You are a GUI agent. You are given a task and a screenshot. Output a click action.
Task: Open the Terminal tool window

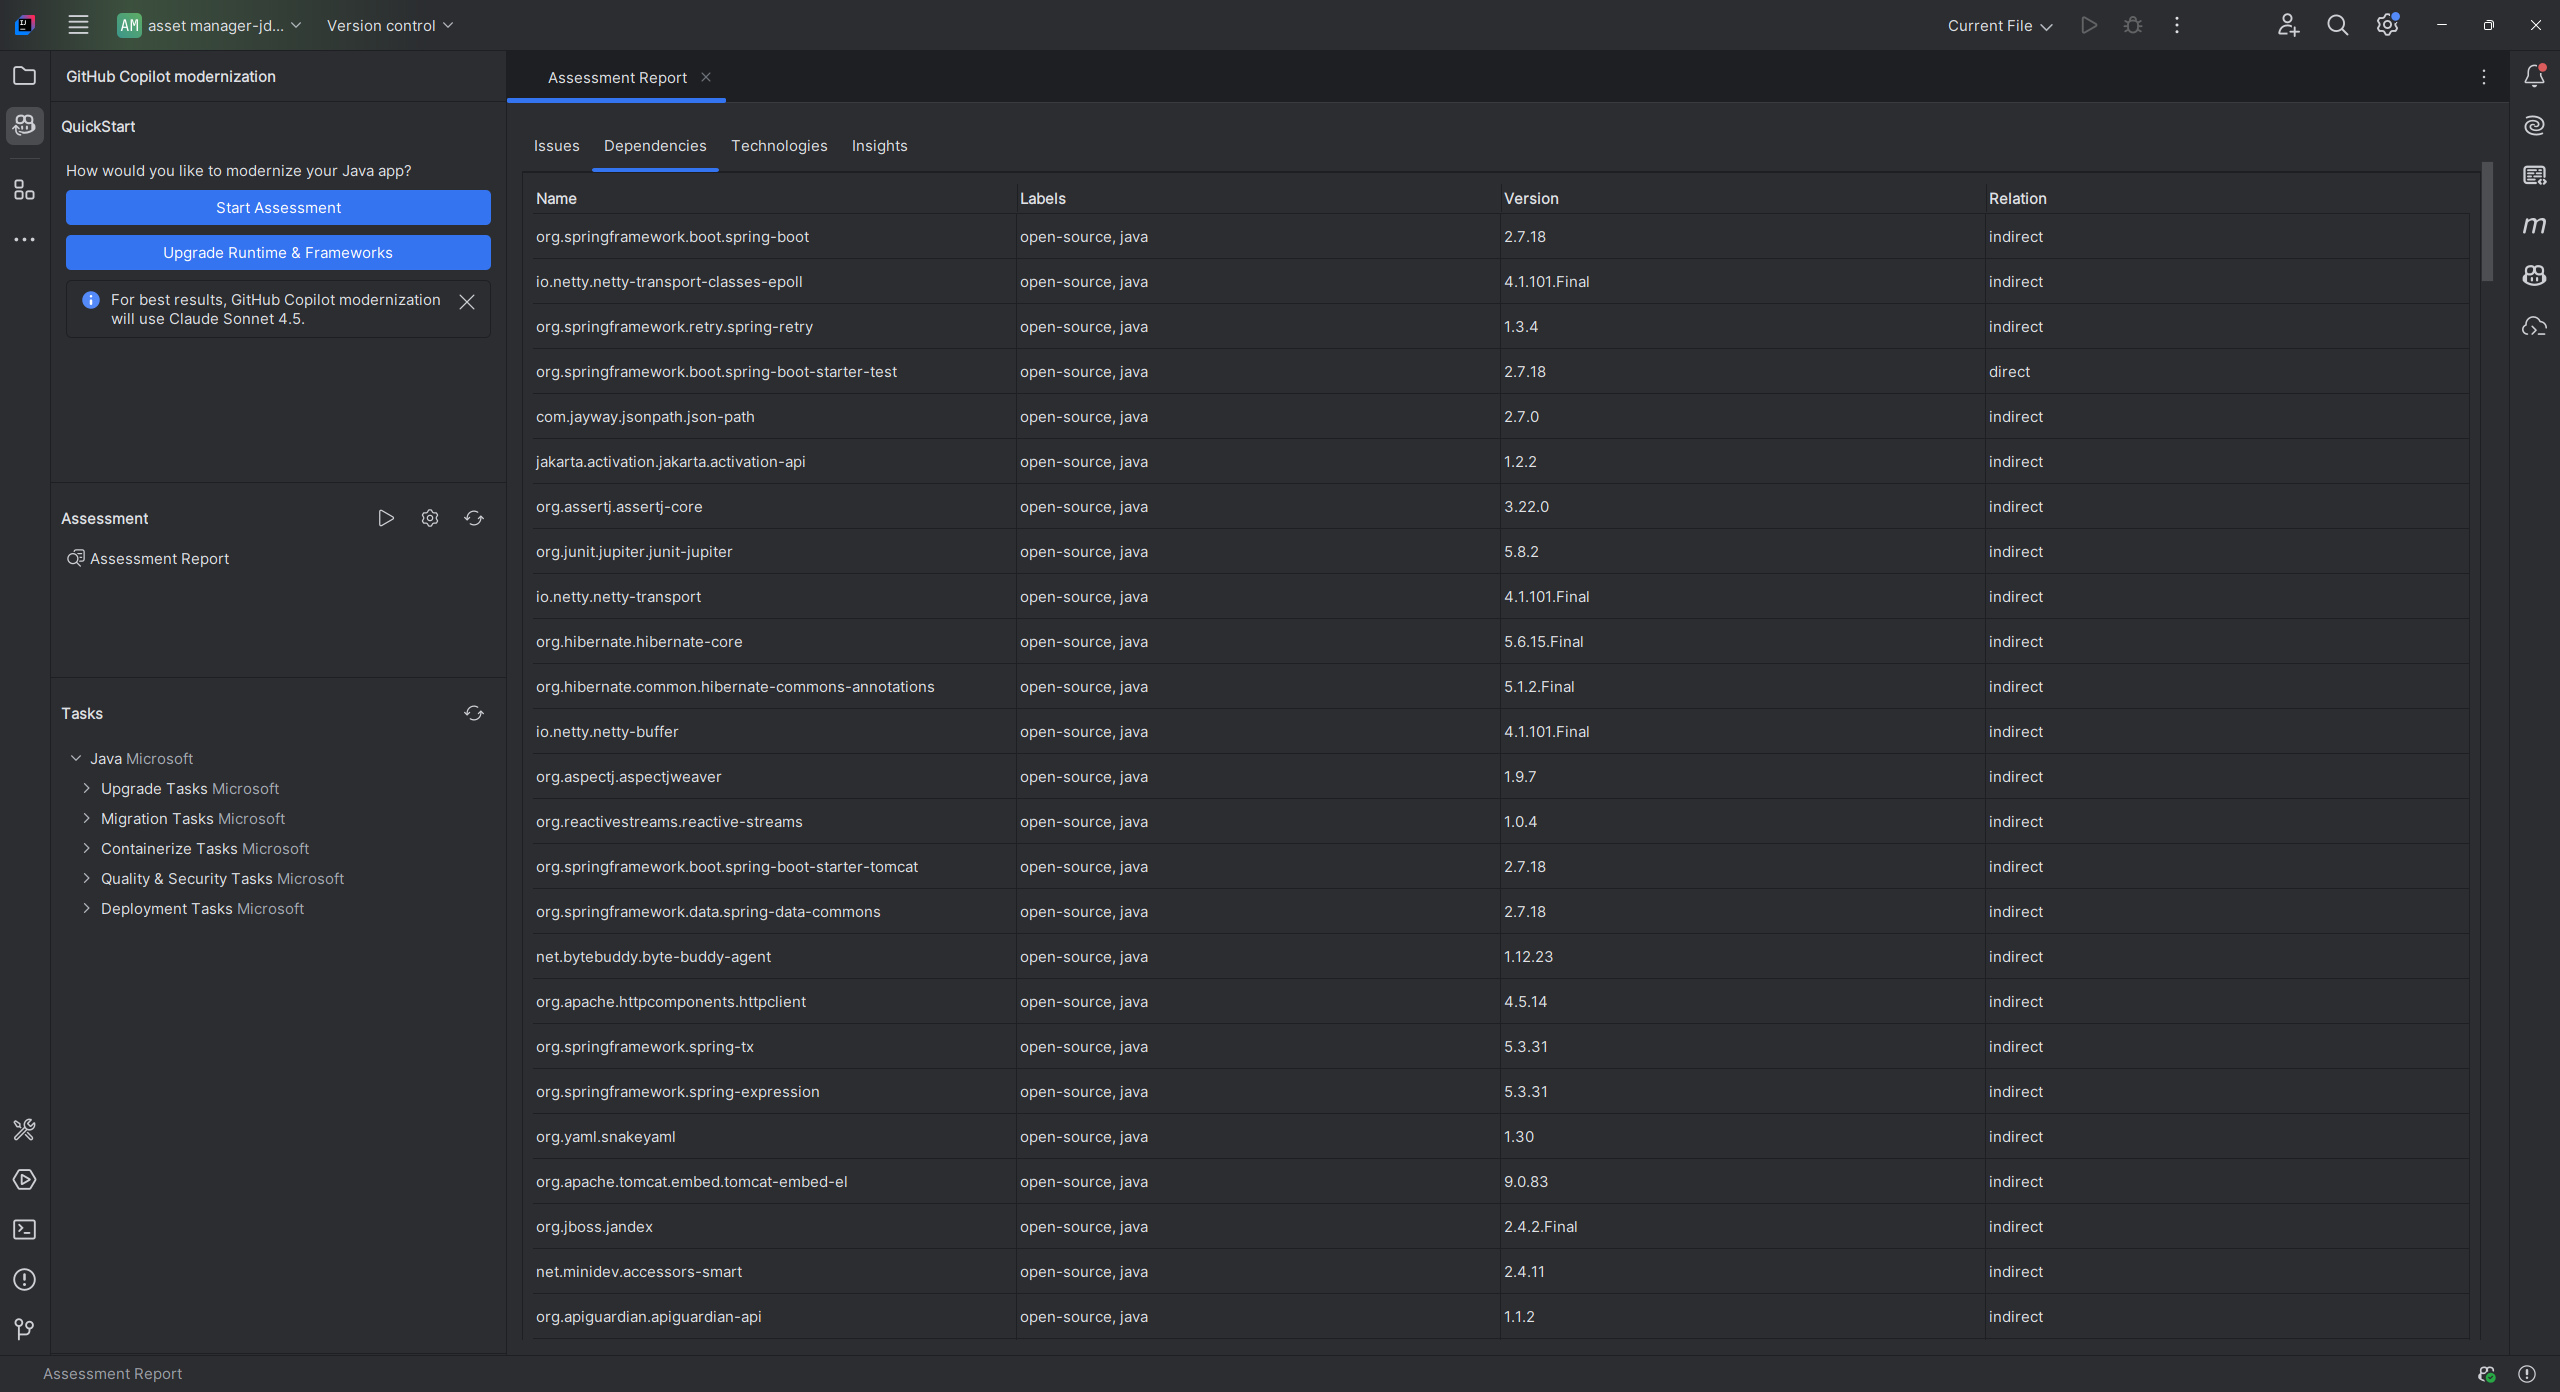tap(24, 1229)
